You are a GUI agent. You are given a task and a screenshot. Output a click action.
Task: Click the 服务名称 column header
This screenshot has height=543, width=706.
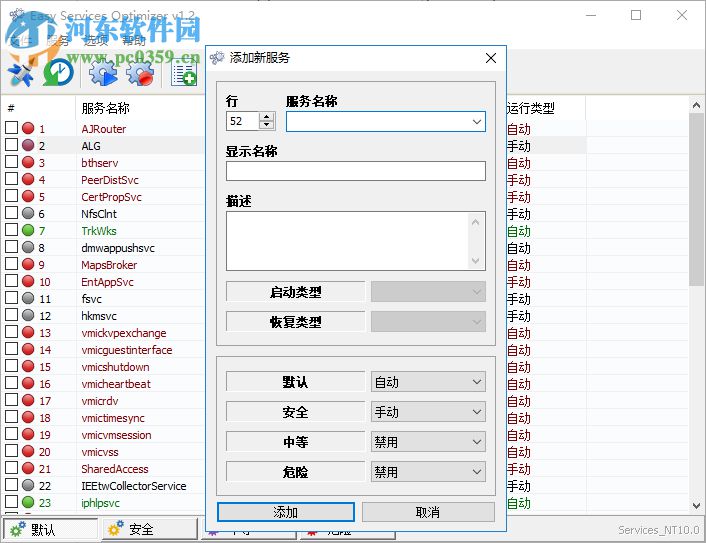pyautogui.click(x=140, y=108)
